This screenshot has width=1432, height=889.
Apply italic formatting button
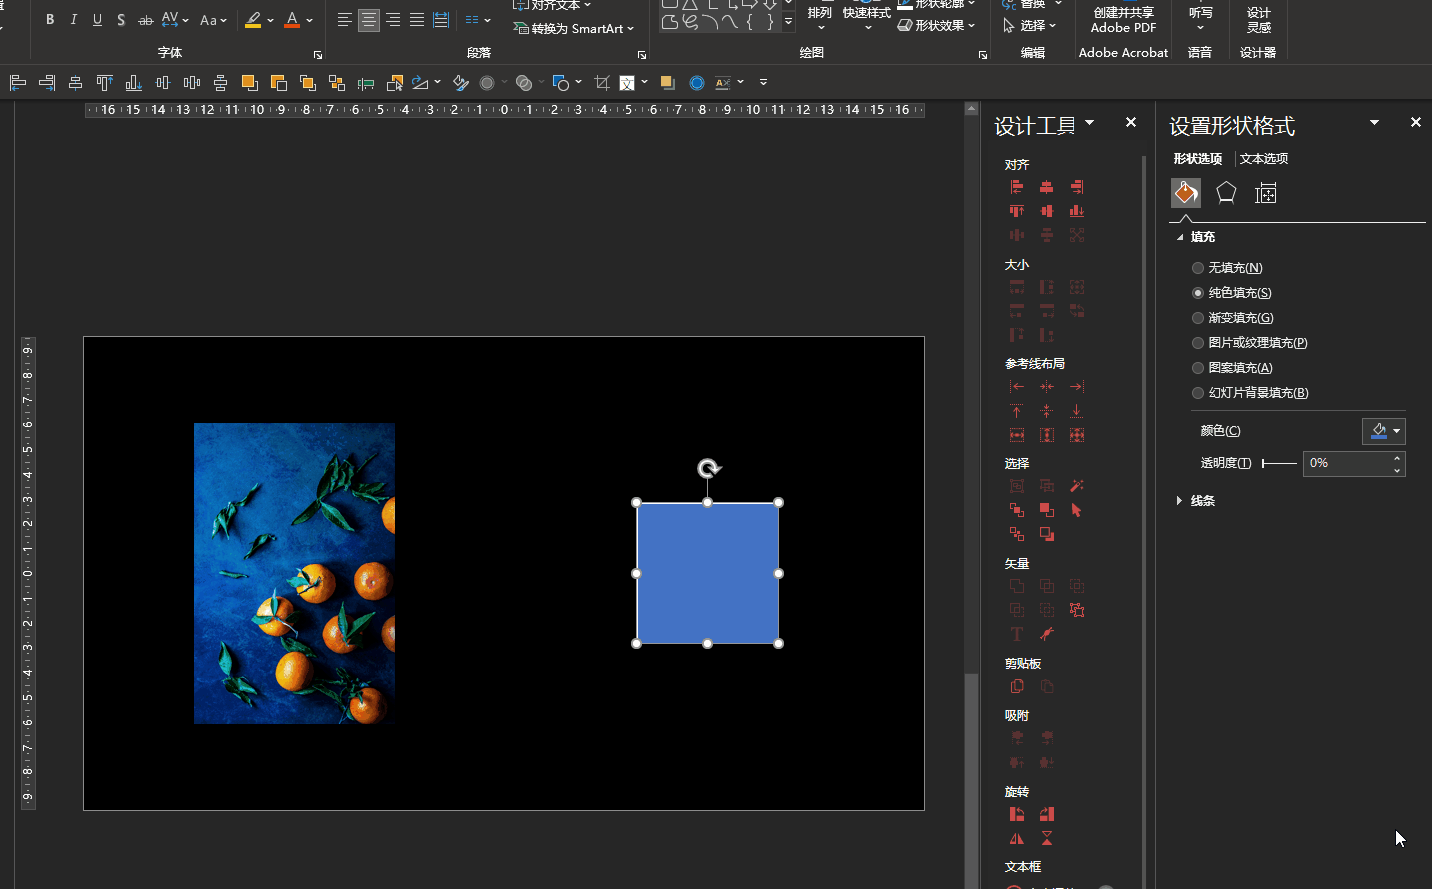click(74, 20)
